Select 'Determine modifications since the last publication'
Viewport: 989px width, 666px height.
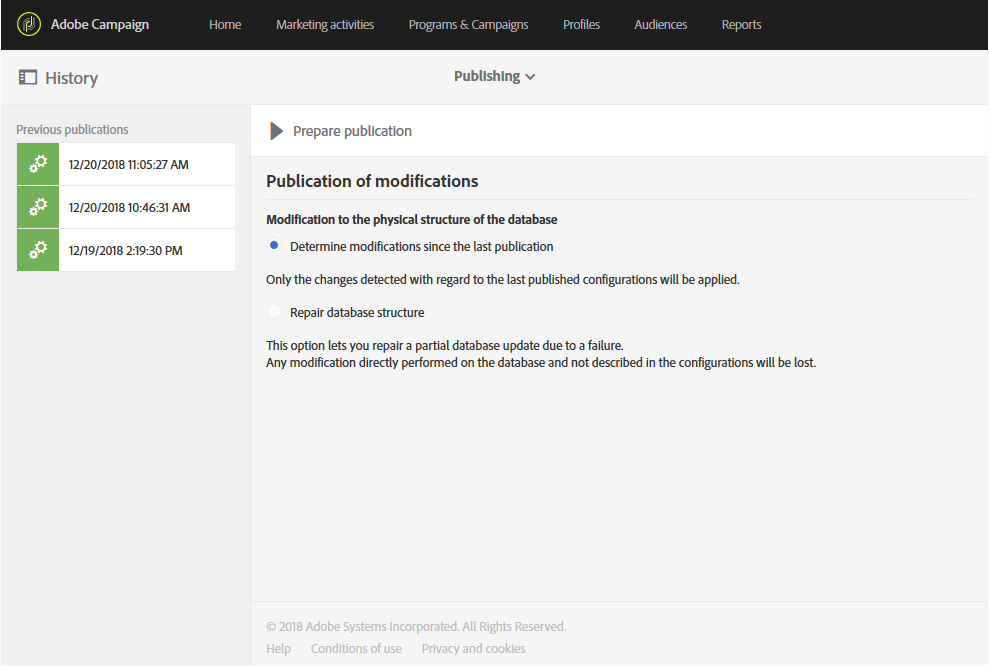click(275, 246)
